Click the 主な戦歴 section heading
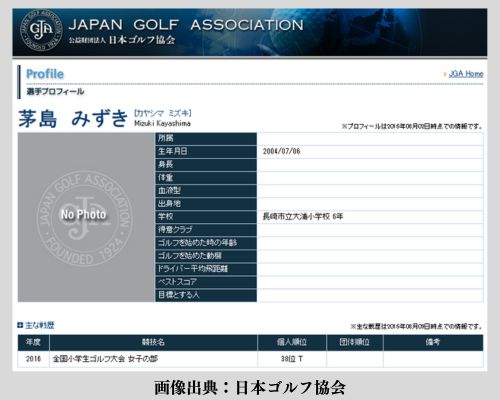 (x=40, y=325)
